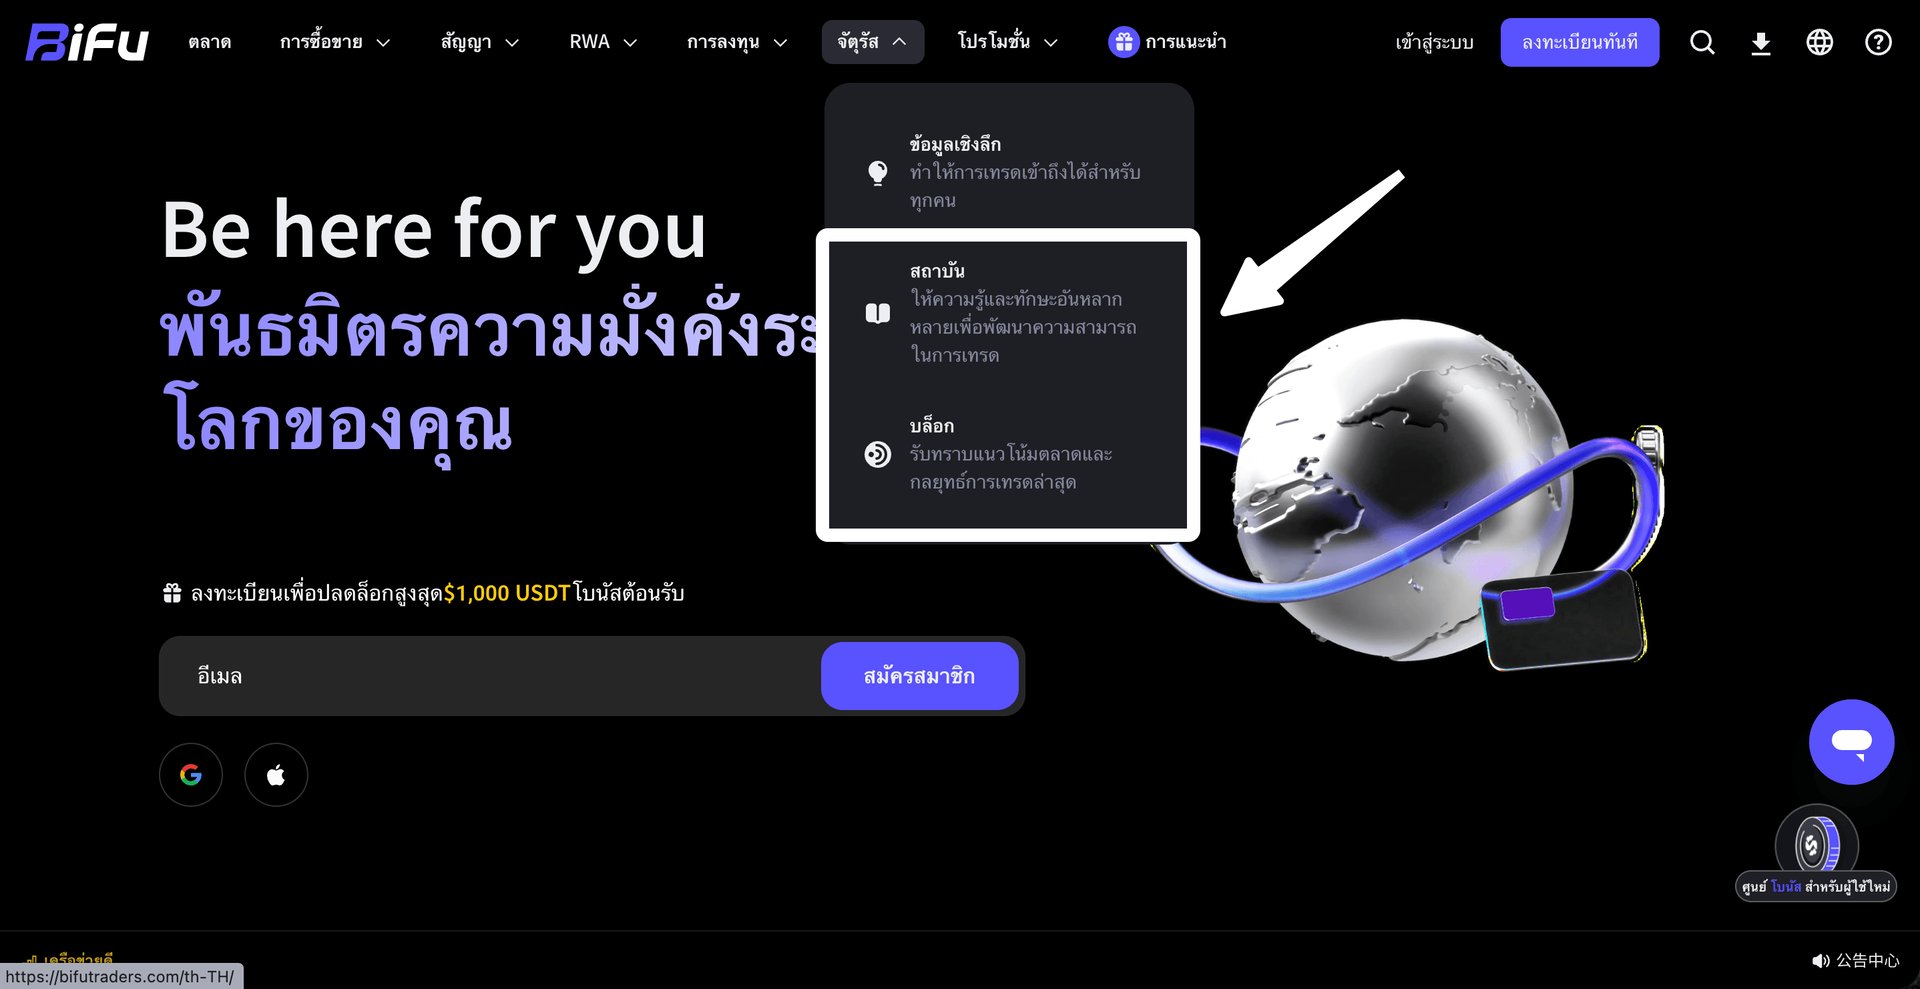The image size is (1920, 989).
Task: Select บล็อก from the dropdown menu
Action: coord(1008,454)
